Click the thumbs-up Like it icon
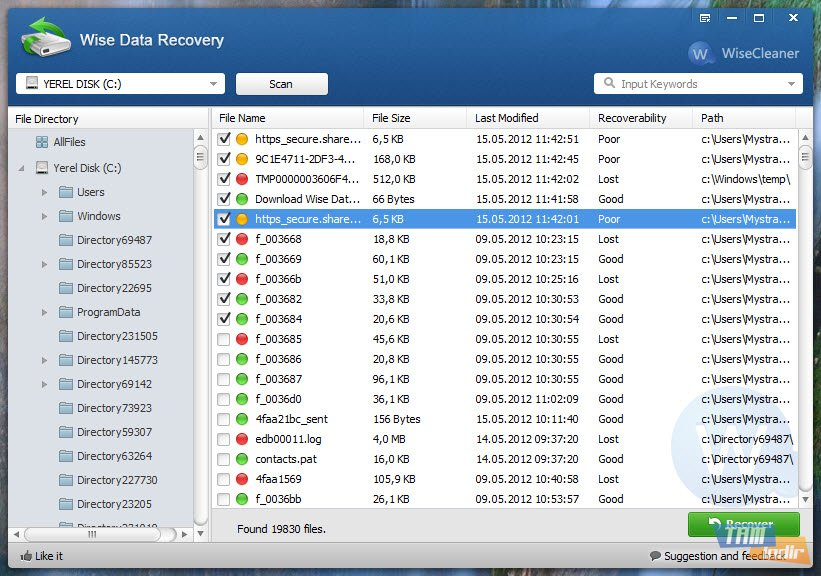This screenshot has width=821, height=576. 27,556
